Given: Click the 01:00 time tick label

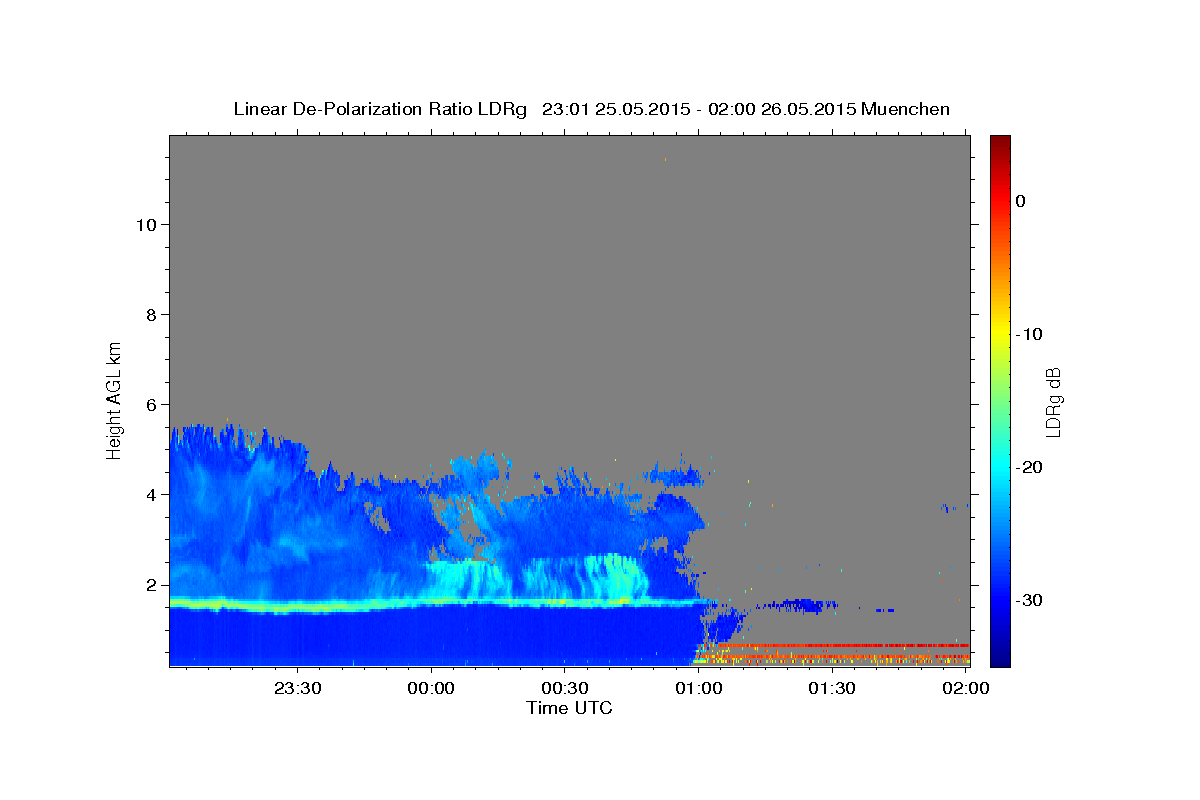Looking at the screenshot, I should pos(699,688).
